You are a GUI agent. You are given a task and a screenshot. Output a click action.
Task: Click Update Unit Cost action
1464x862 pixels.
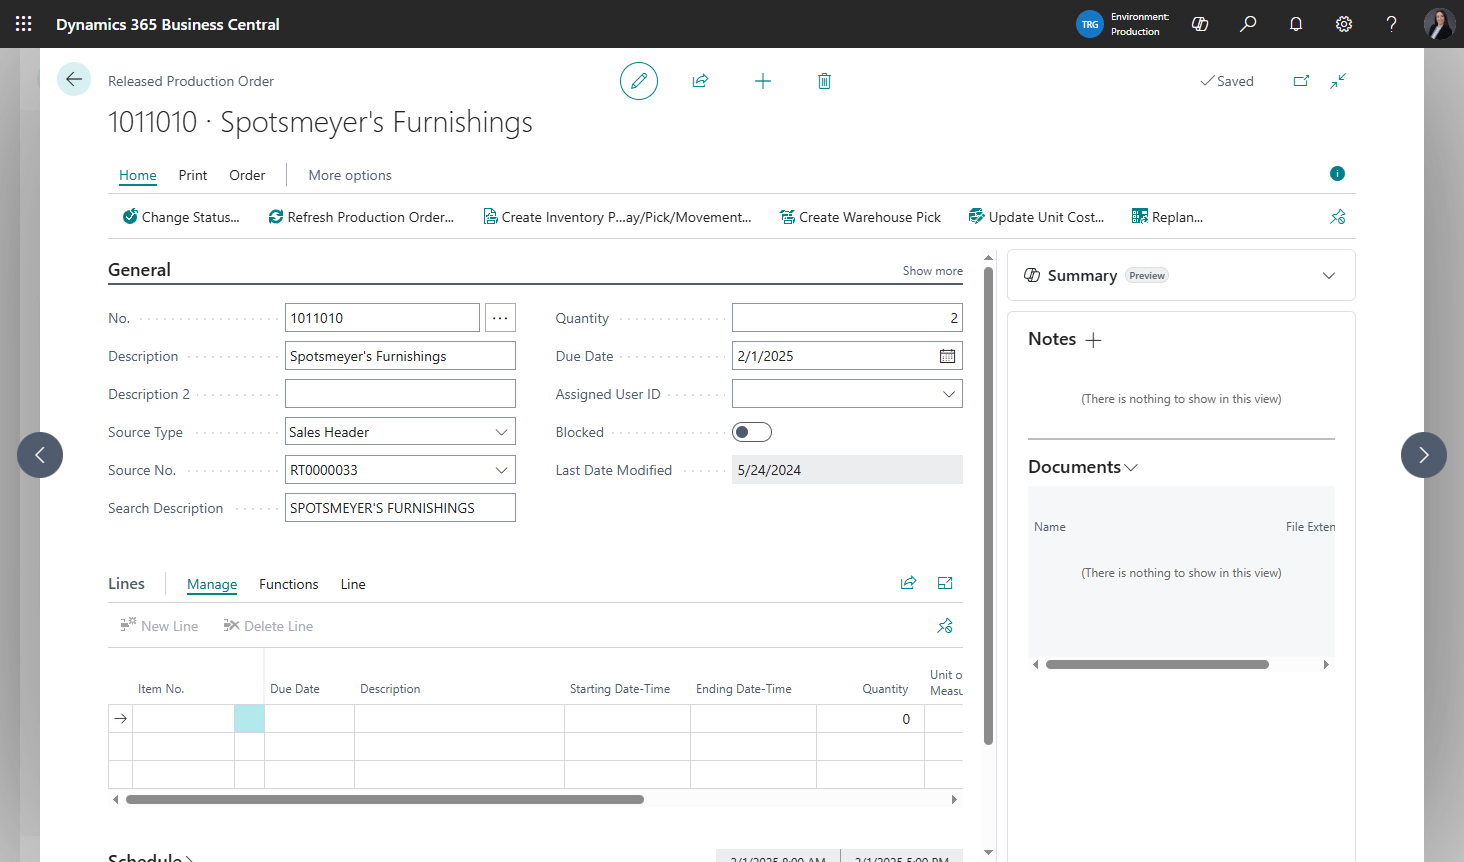point(1037,217)
